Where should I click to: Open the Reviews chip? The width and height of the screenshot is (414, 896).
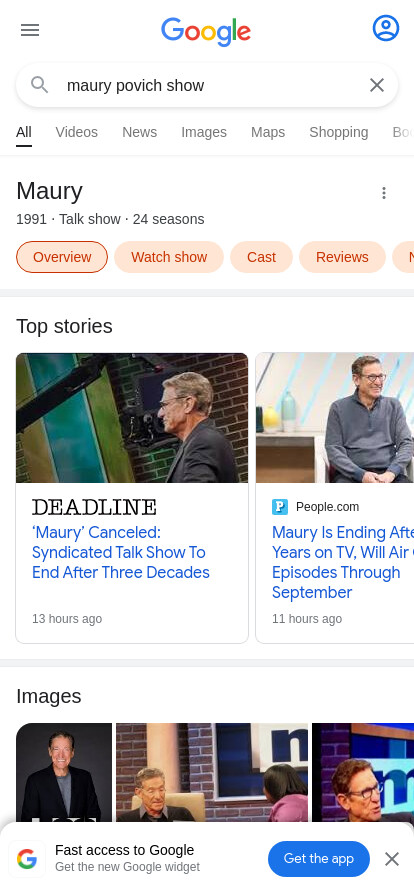[x=342, y=257]
